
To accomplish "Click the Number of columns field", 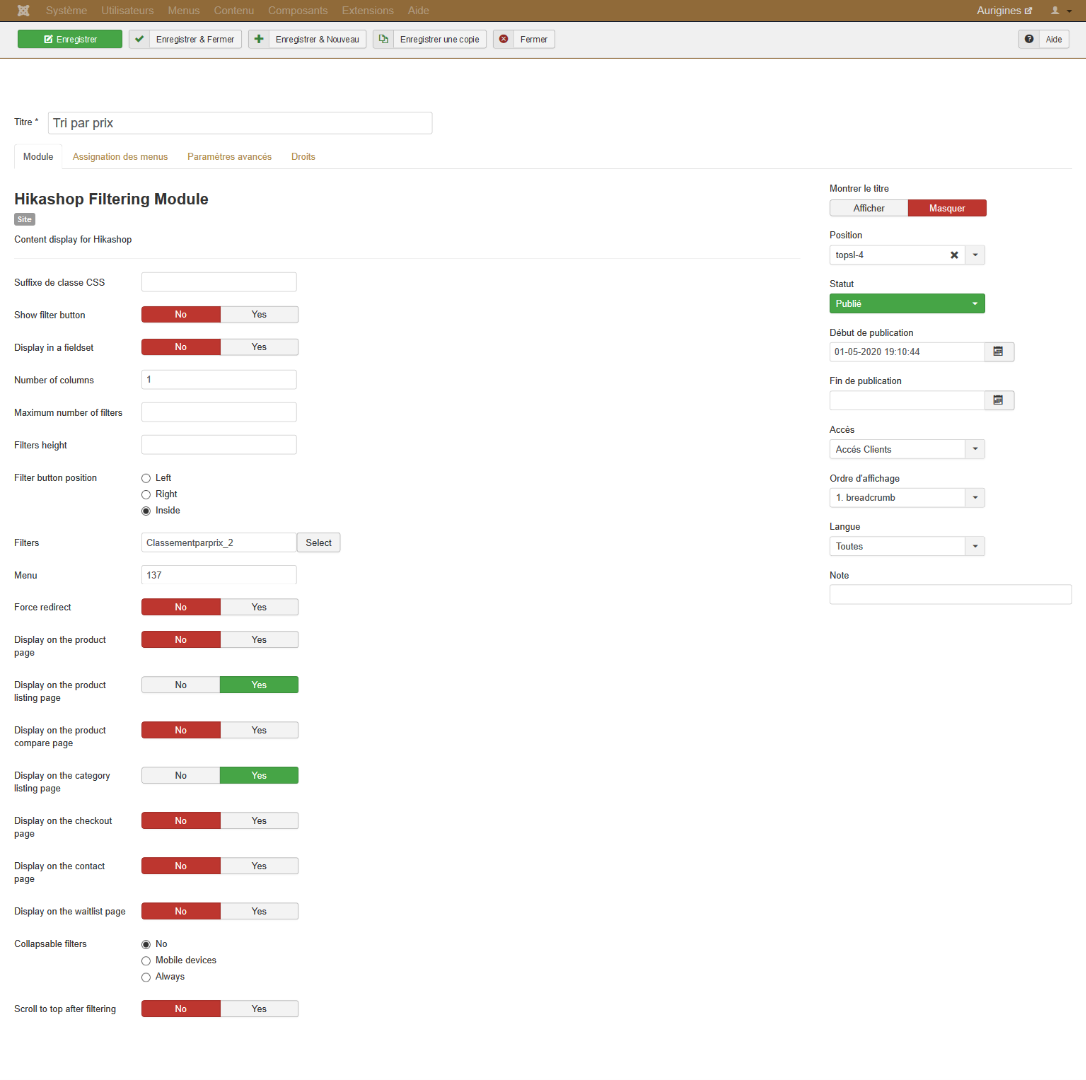I will [219, 380].
